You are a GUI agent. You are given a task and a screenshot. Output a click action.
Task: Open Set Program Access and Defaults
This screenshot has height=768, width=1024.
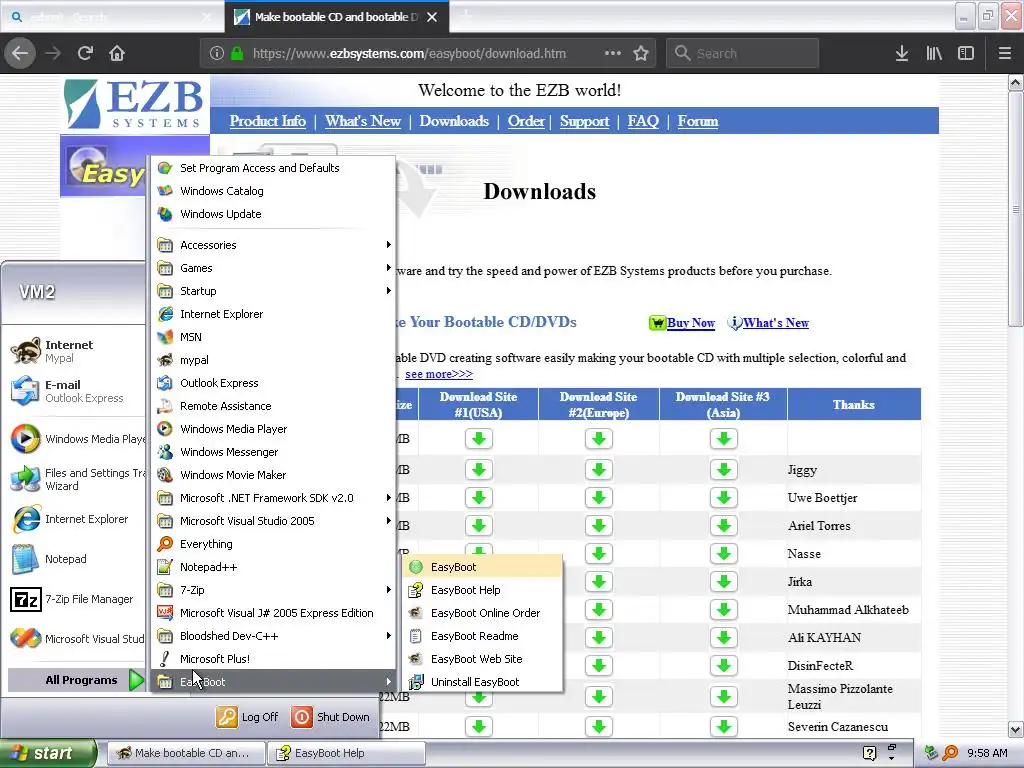(274, 168)
